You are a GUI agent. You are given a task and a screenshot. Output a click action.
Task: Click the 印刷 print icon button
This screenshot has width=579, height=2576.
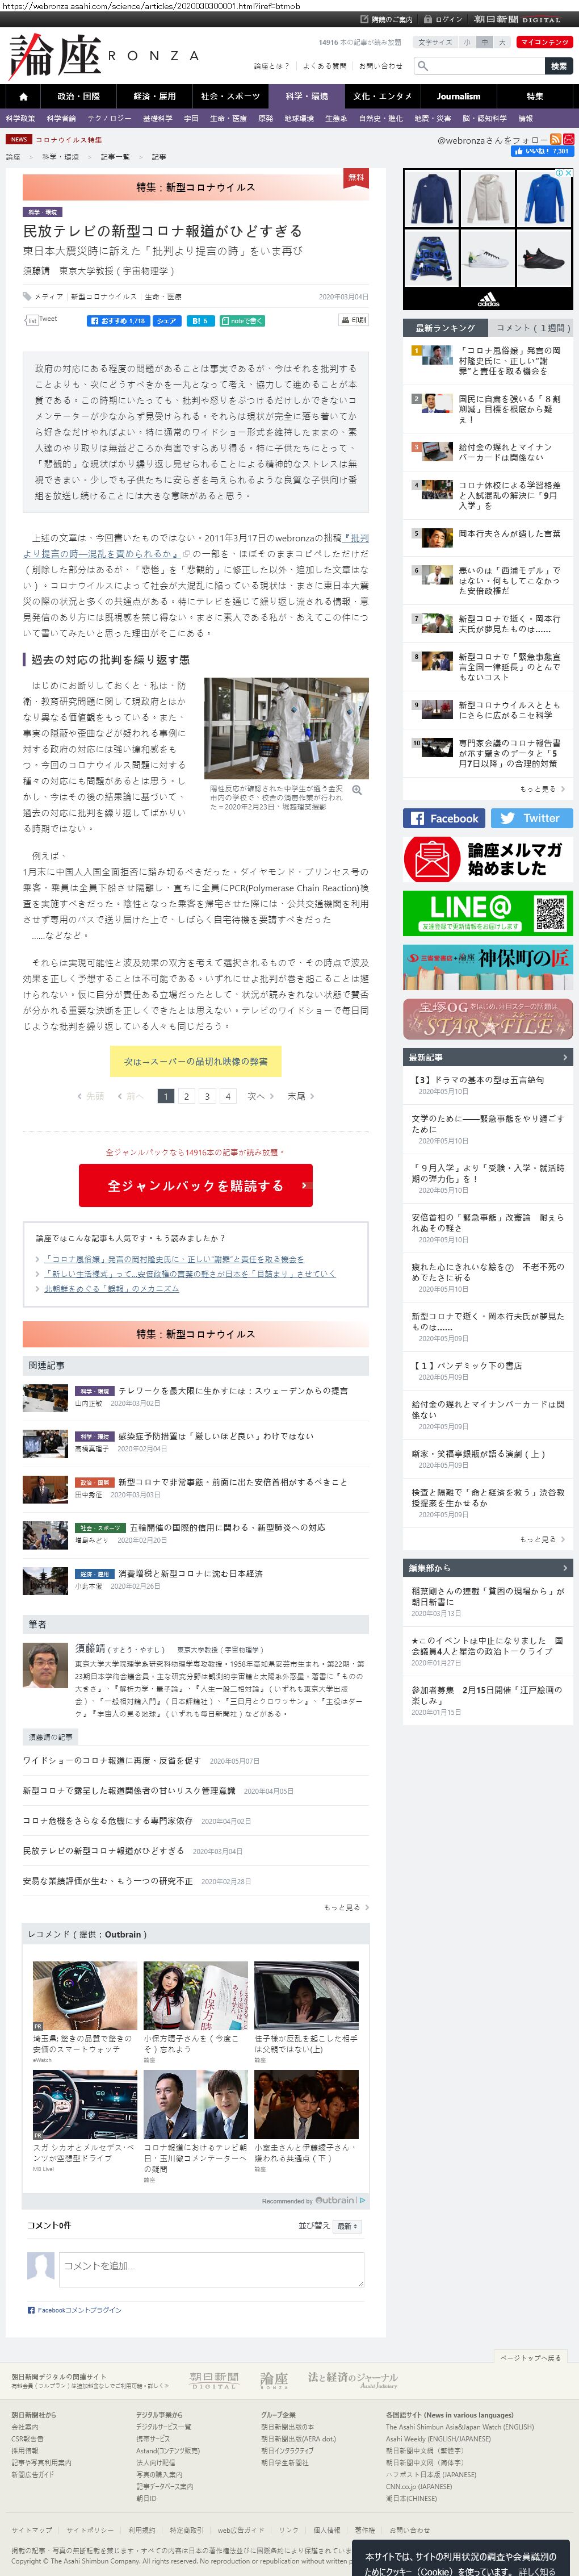tap(353, 321)
